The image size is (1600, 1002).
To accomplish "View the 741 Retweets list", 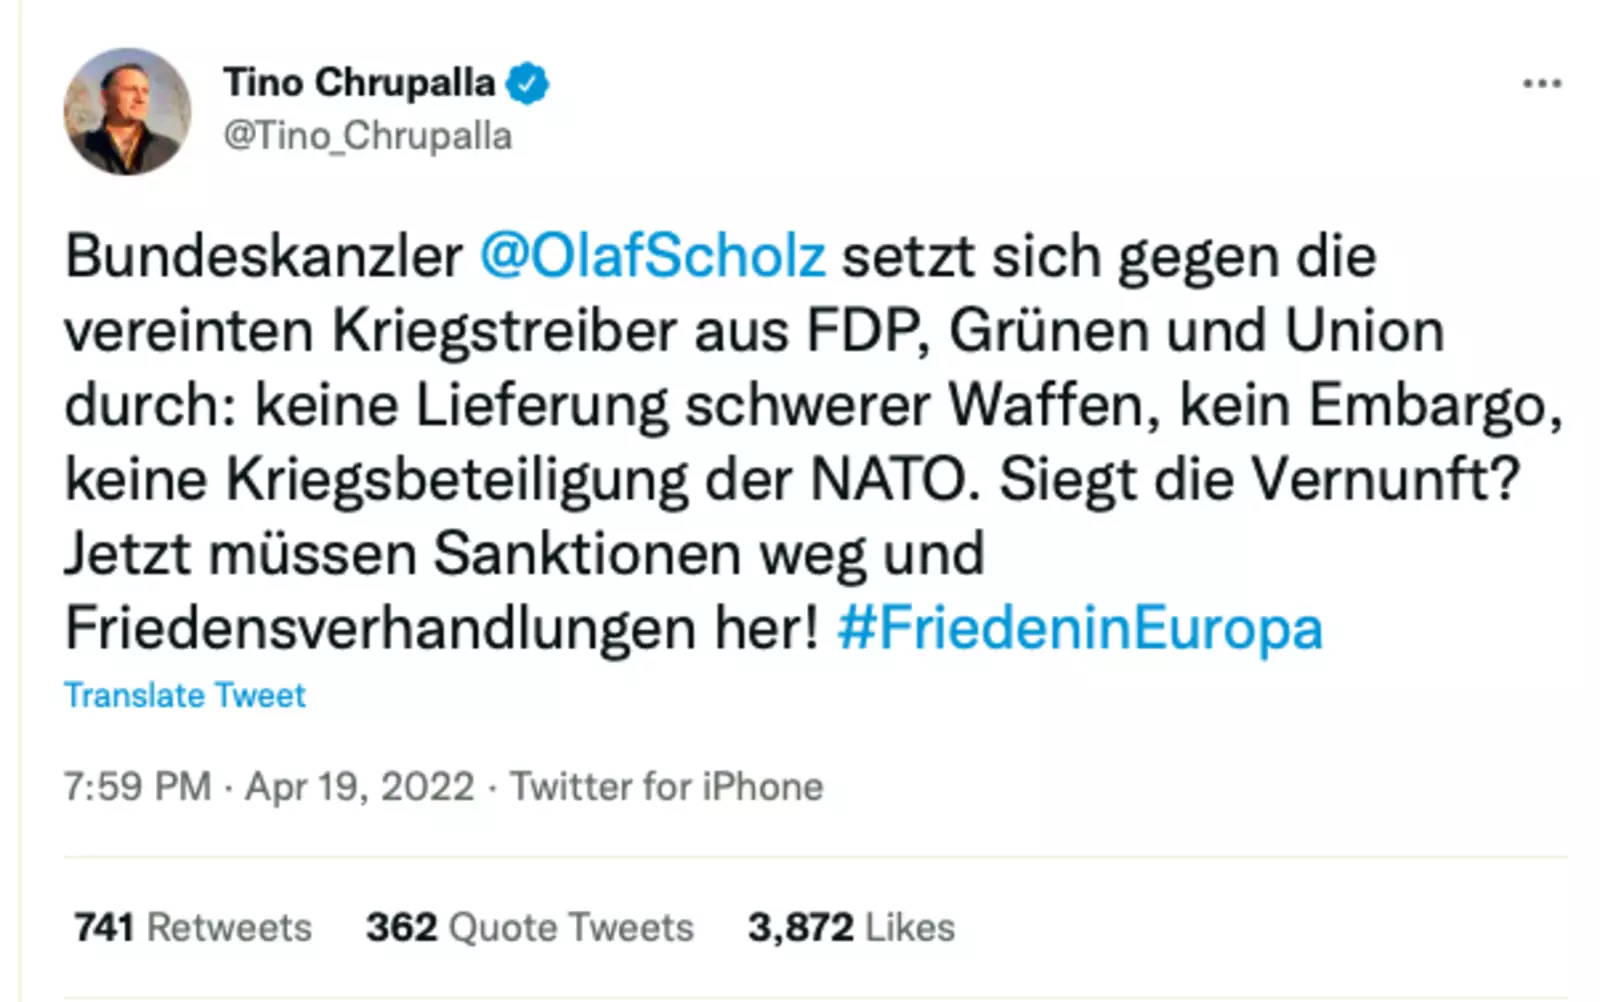I will click(x=193, y=927).
